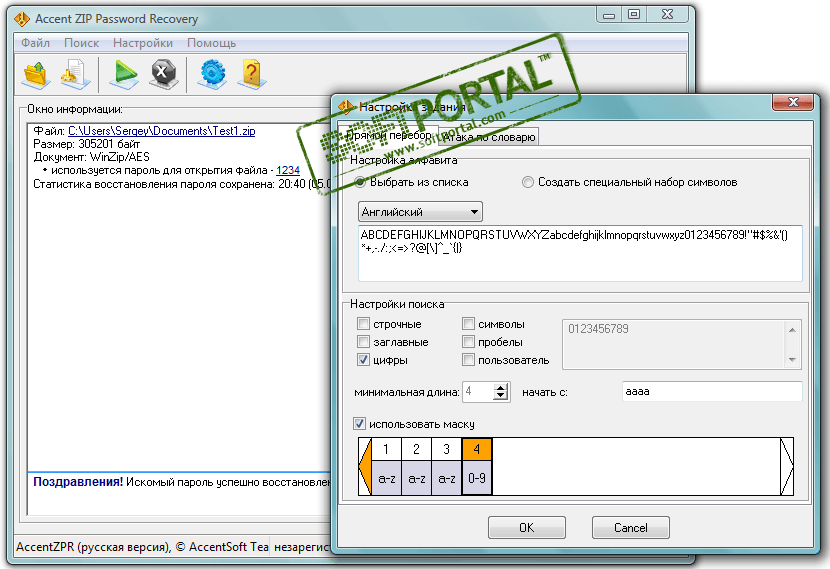Click the open file folder toolbar icon
The image size is (830, 569).
[x=36, y=74]
